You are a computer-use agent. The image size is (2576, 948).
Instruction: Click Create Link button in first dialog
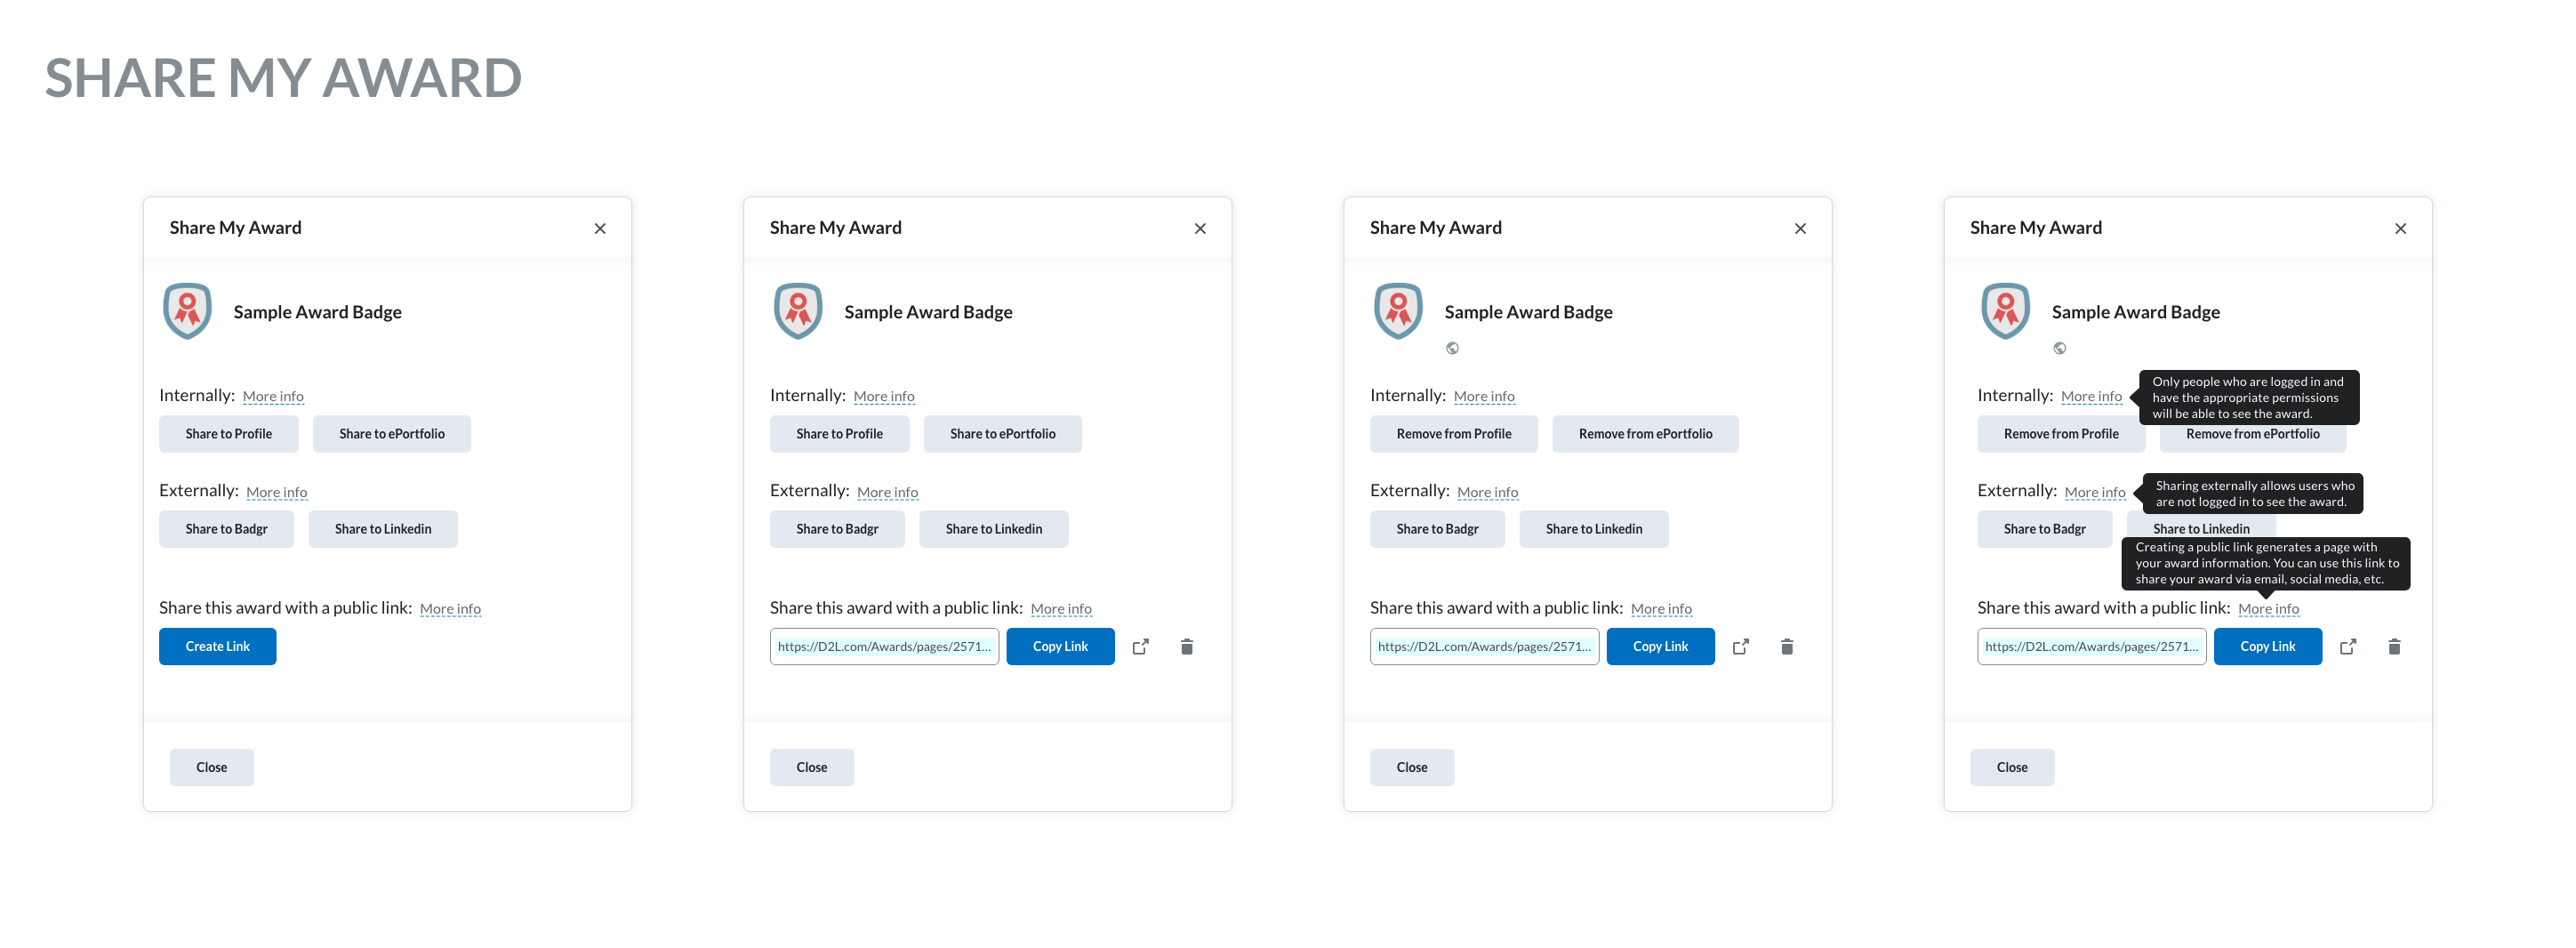(x=217, y=646)
